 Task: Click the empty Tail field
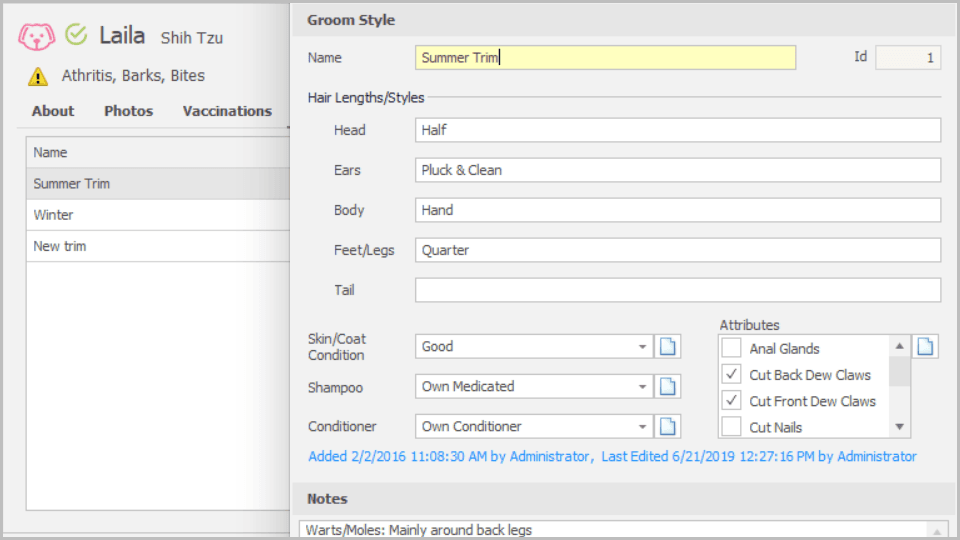678,290
